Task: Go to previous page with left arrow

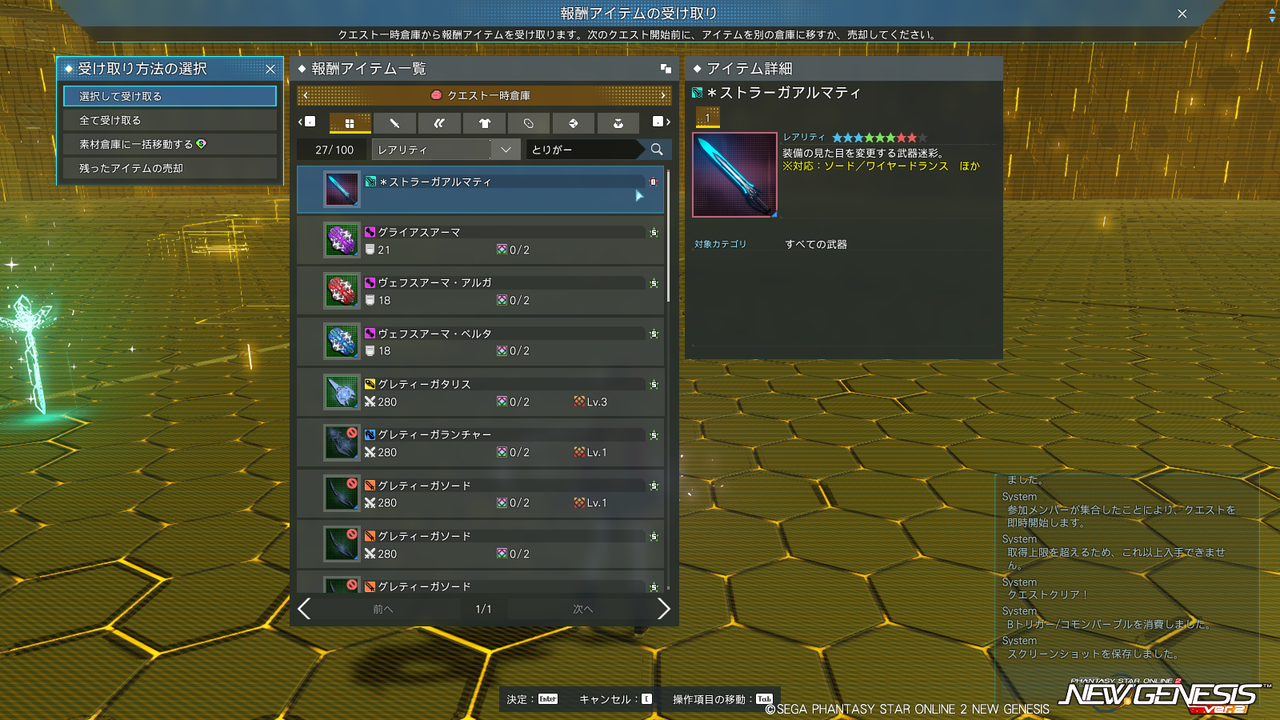Action: [304, 609]
